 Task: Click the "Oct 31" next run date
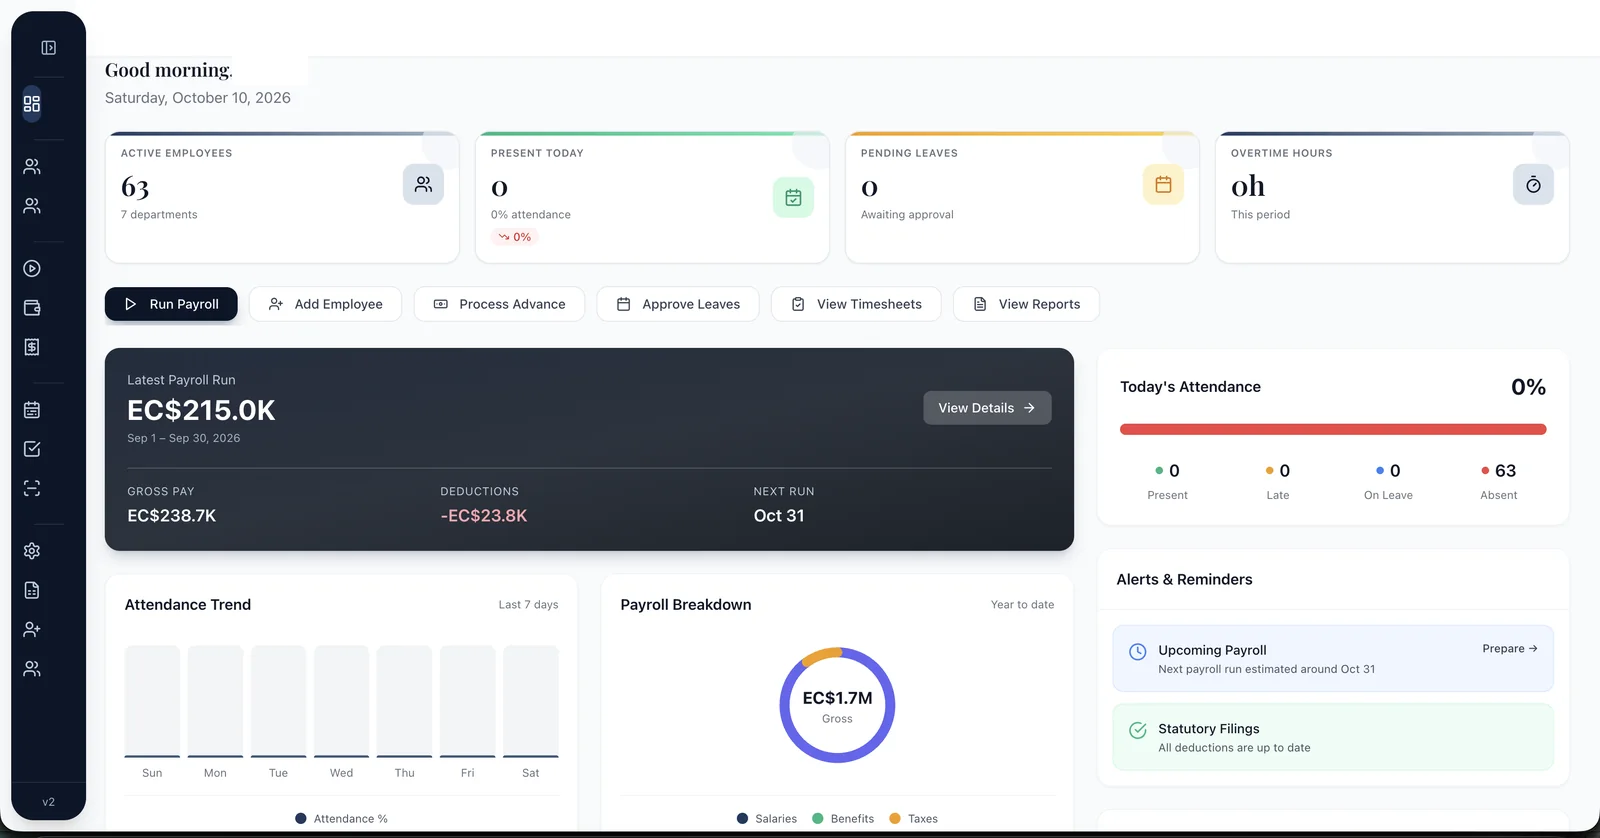click(x=779, y=516)
